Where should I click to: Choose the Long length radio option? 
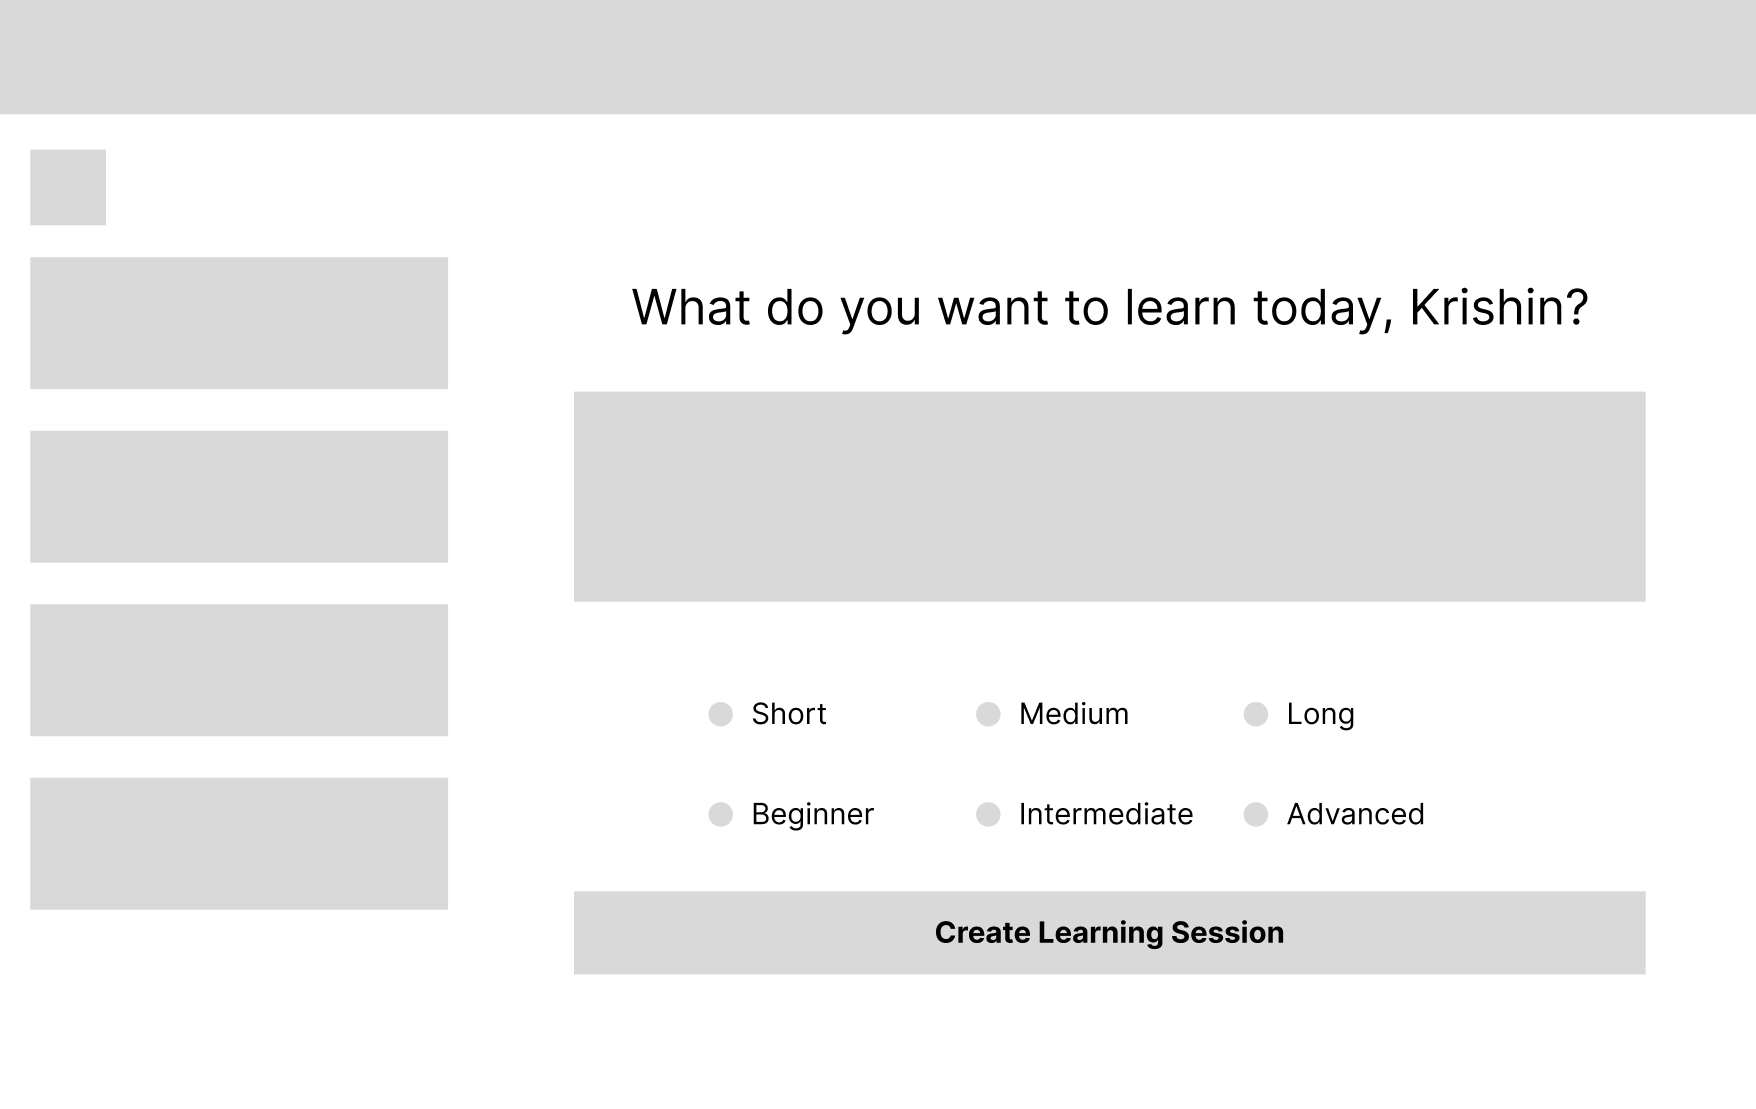pos(1255,714)
